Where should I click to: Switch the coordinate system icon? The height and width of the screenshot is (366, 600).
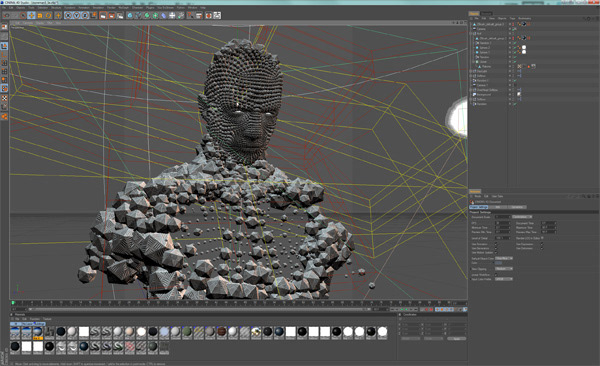(93, 15)
